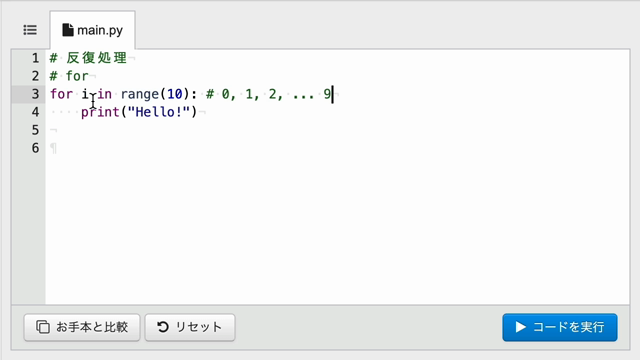
Task: Place cursor in print("Hello!") statement
Action: pyautogui.click(x=139, y=112)
